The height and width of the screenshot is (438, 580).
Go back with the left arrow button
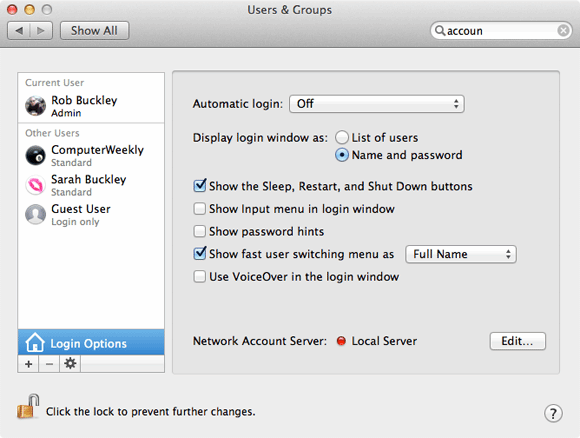click(x=19, y=30)
